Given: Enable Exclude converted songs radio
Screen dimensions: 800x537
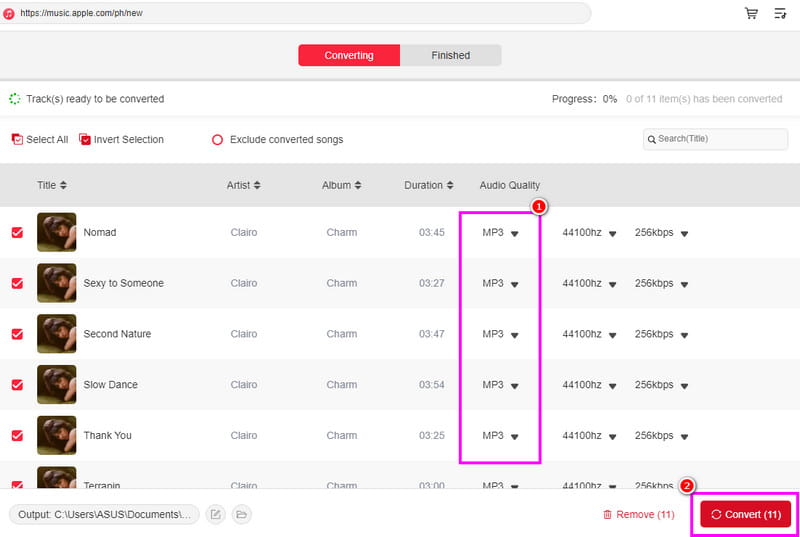Looking at the screenshot, I should point(217,140).
